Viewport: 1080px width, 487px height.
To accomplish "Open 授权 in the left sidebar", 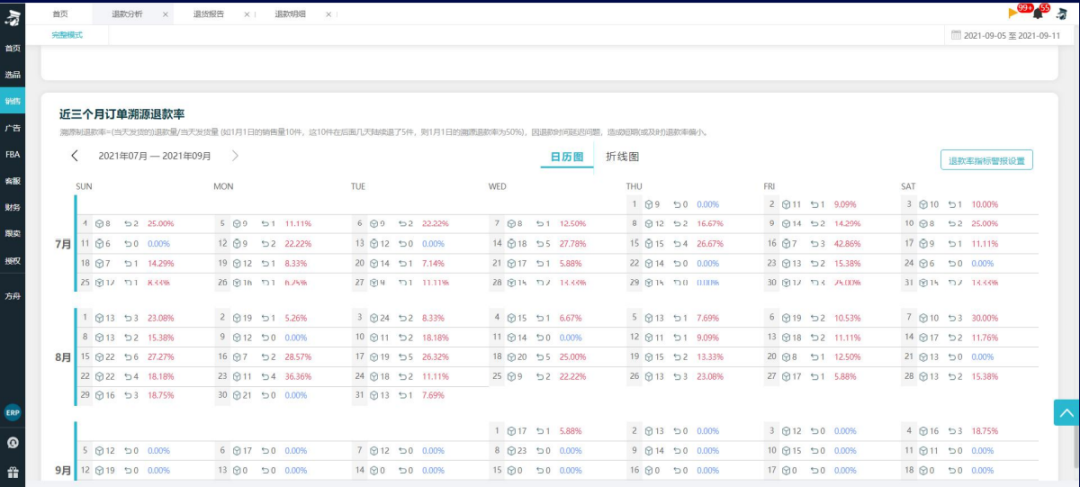I will pyautogui.click(x=12, y=261).
